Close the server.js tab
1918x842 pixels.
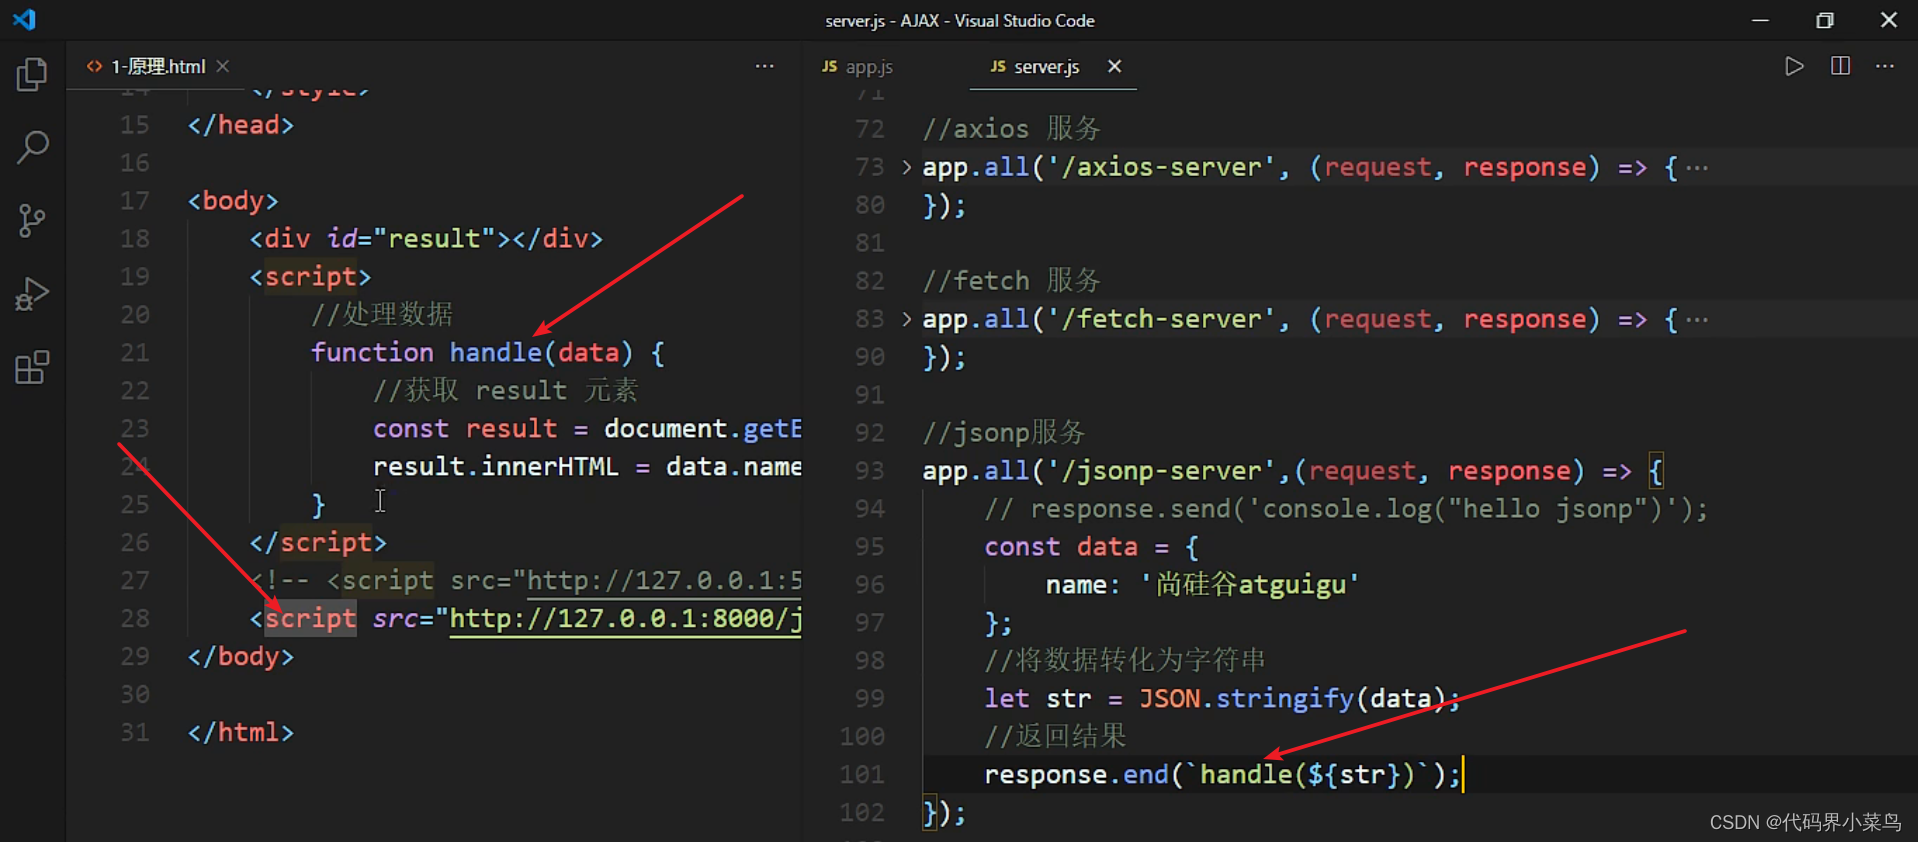[1114, 66]
